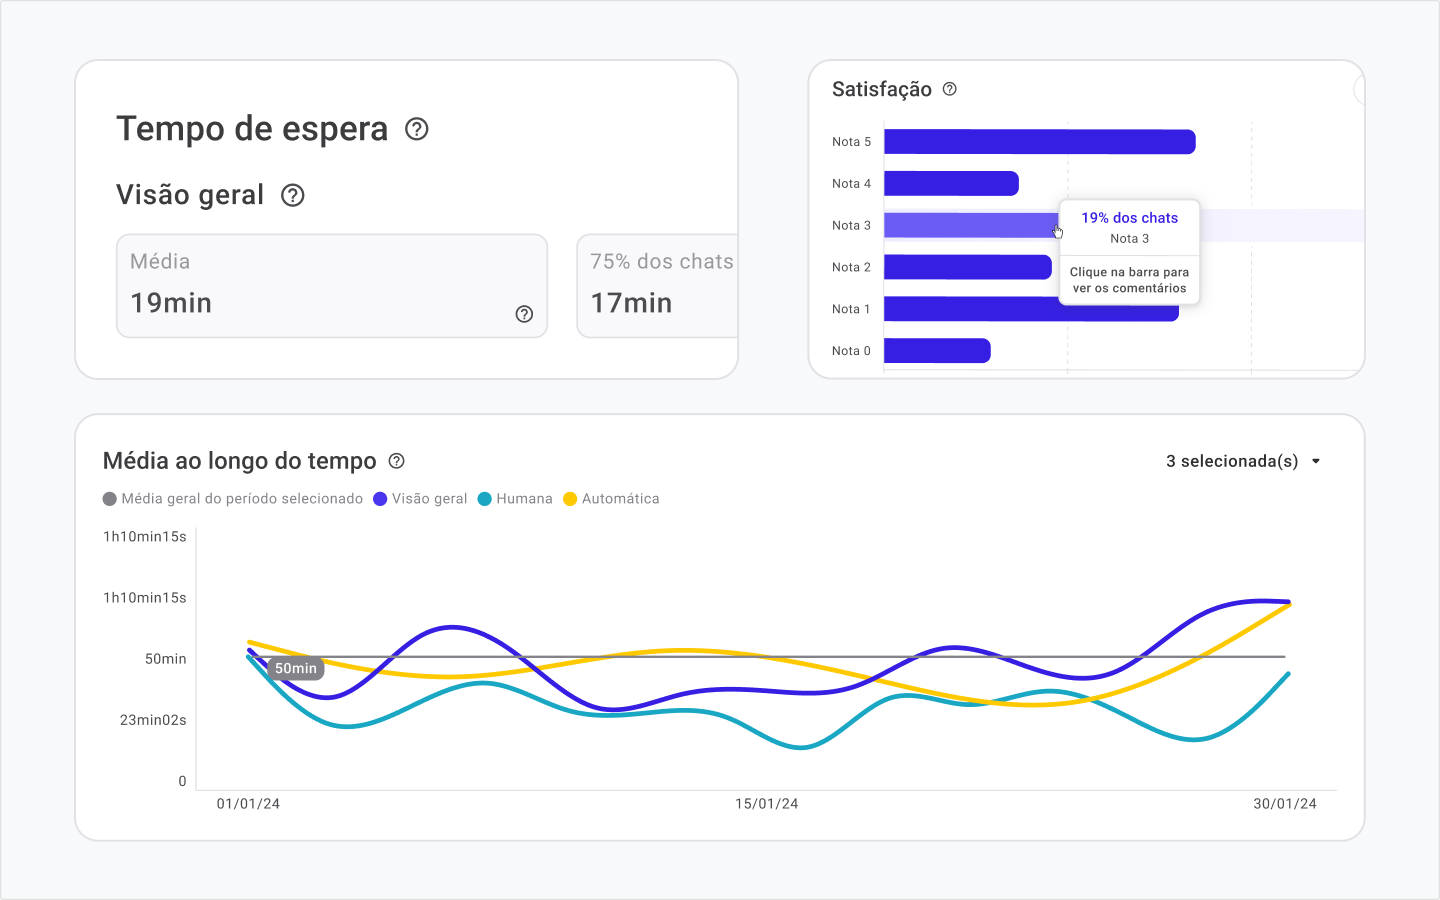1440x900 pixels.
Task: Click the dropdown arrow next to 3 selecionada(s)
Action: point(1316,461)
